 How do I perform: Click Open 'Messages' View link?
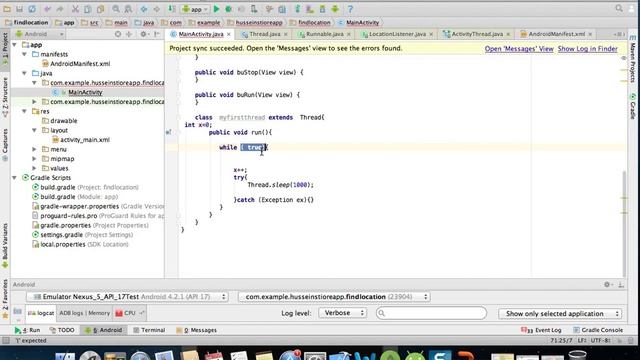pos(519,49)
